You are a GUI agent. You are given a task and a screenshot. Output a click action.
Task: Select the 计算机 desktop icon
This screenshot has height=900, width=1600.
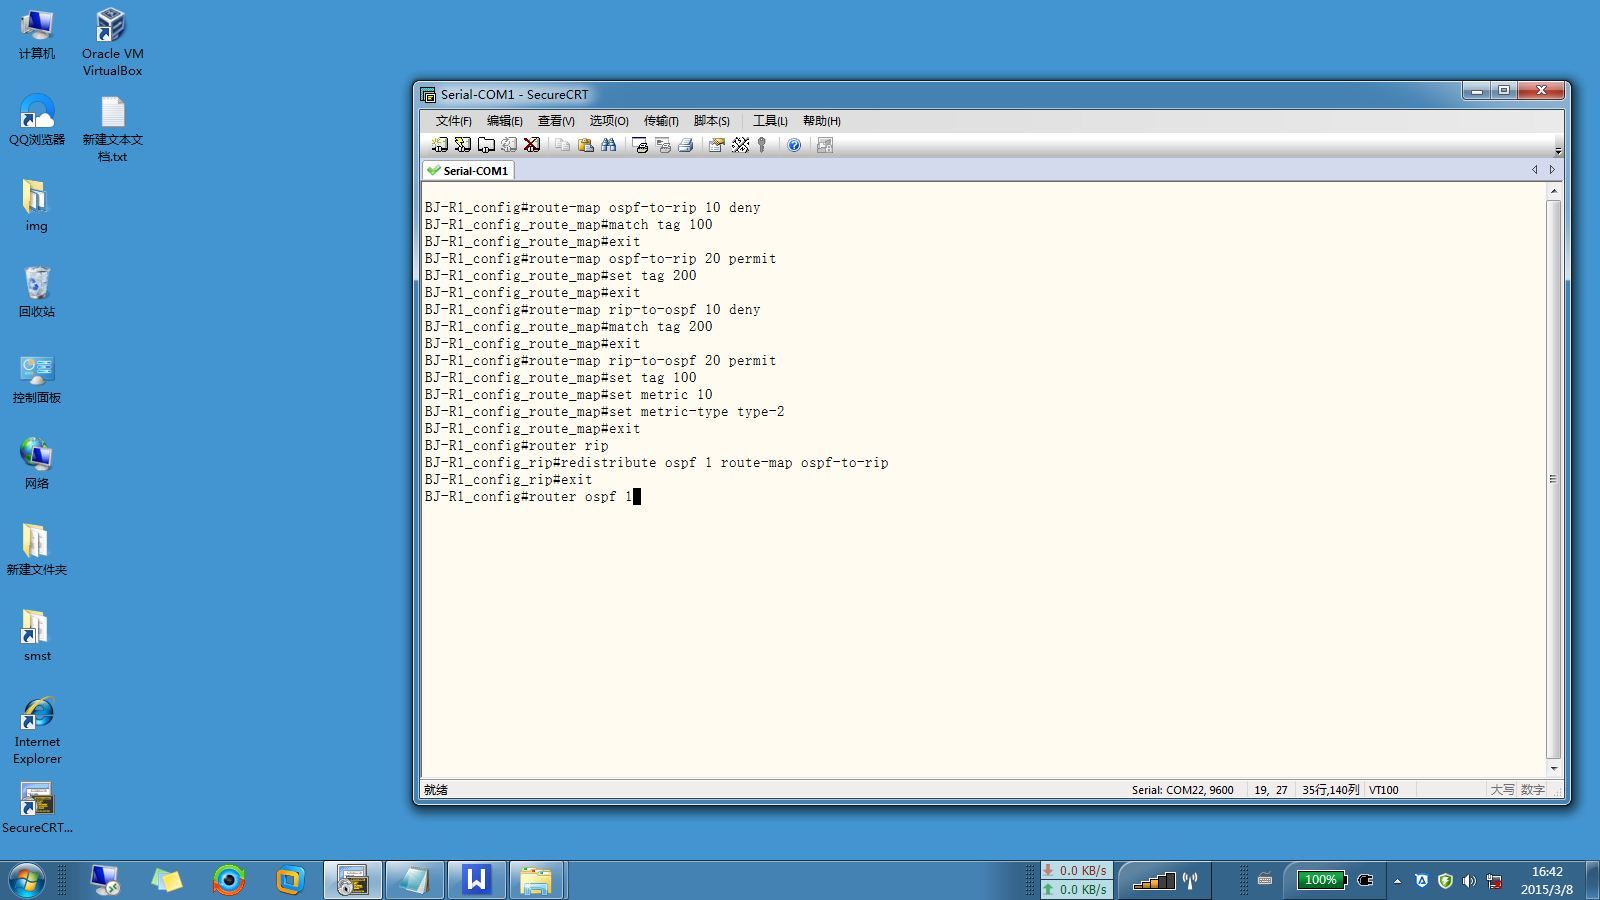pos(37,33)
